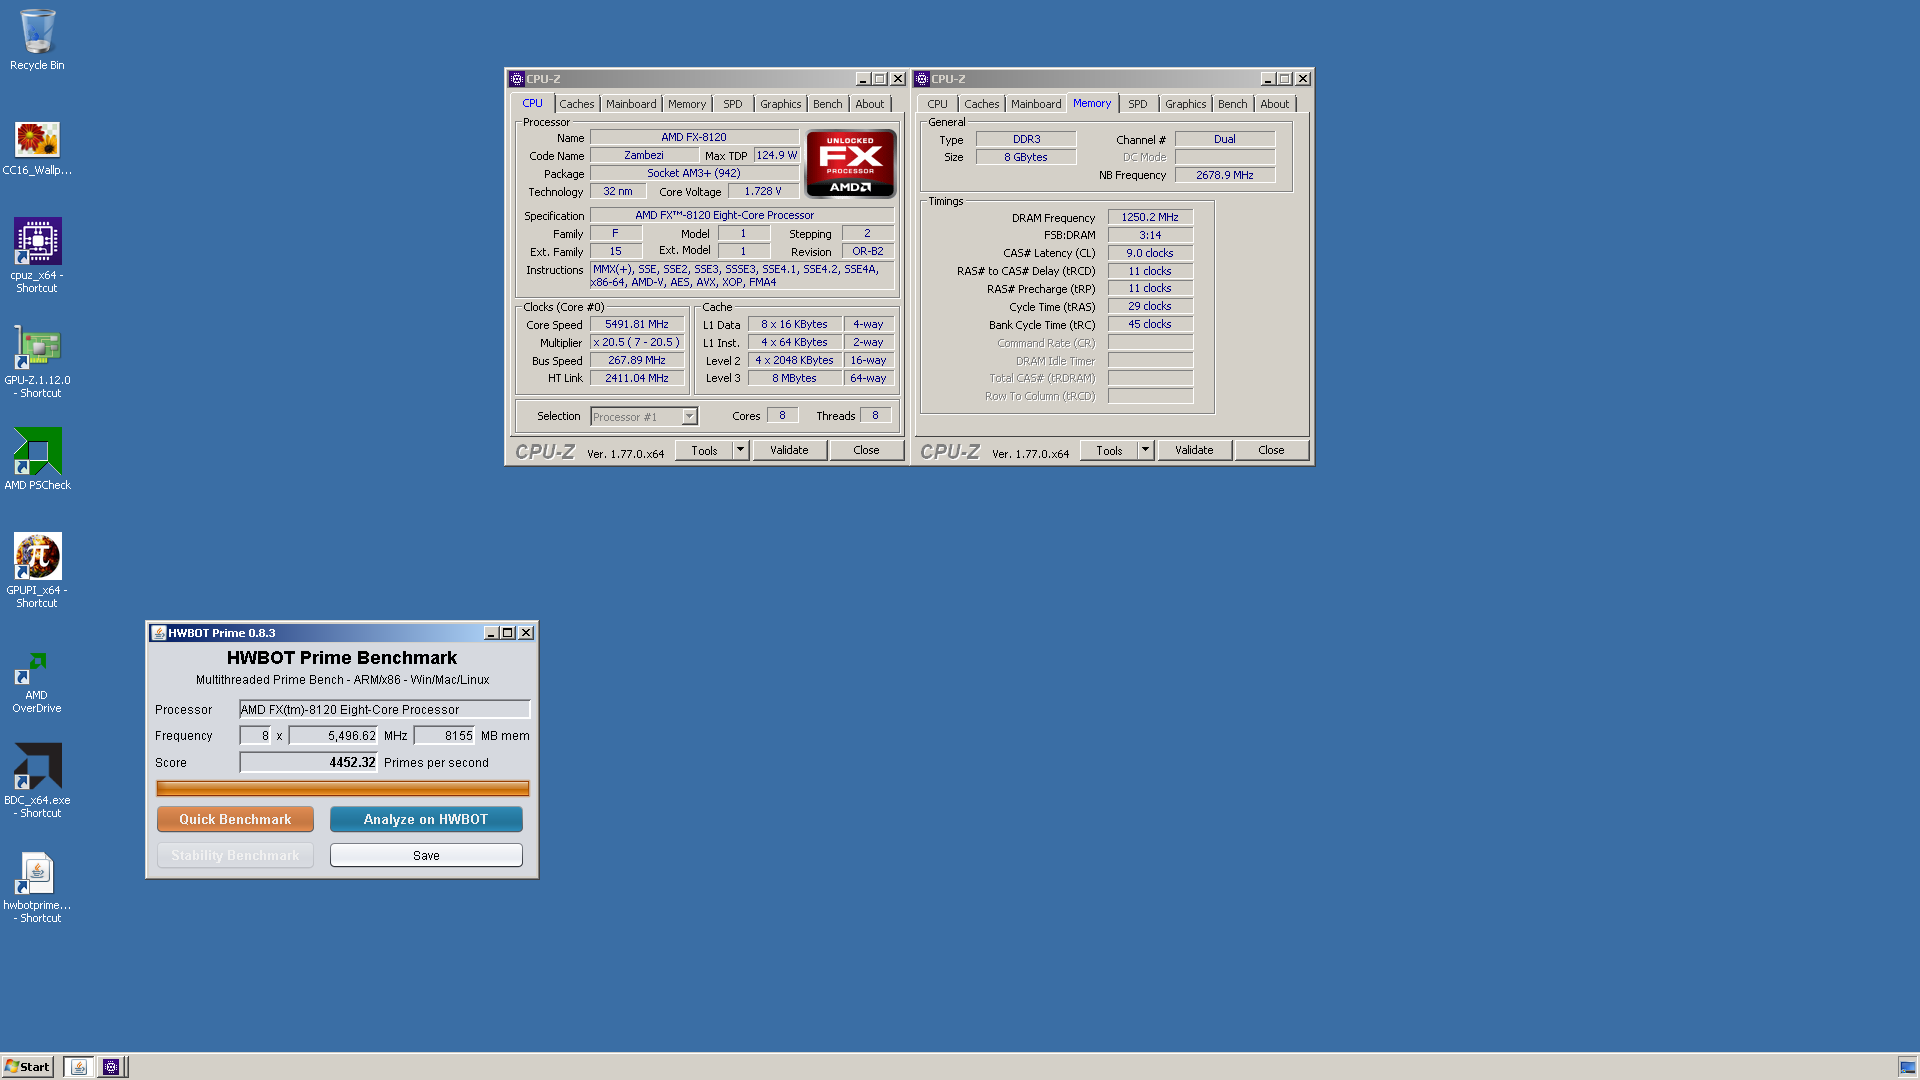Image resolution: width=1920 pixels, height=1080 pixels.
Task: Click Tools button in Memory CPU-Z
Action: click(1109, 450)
